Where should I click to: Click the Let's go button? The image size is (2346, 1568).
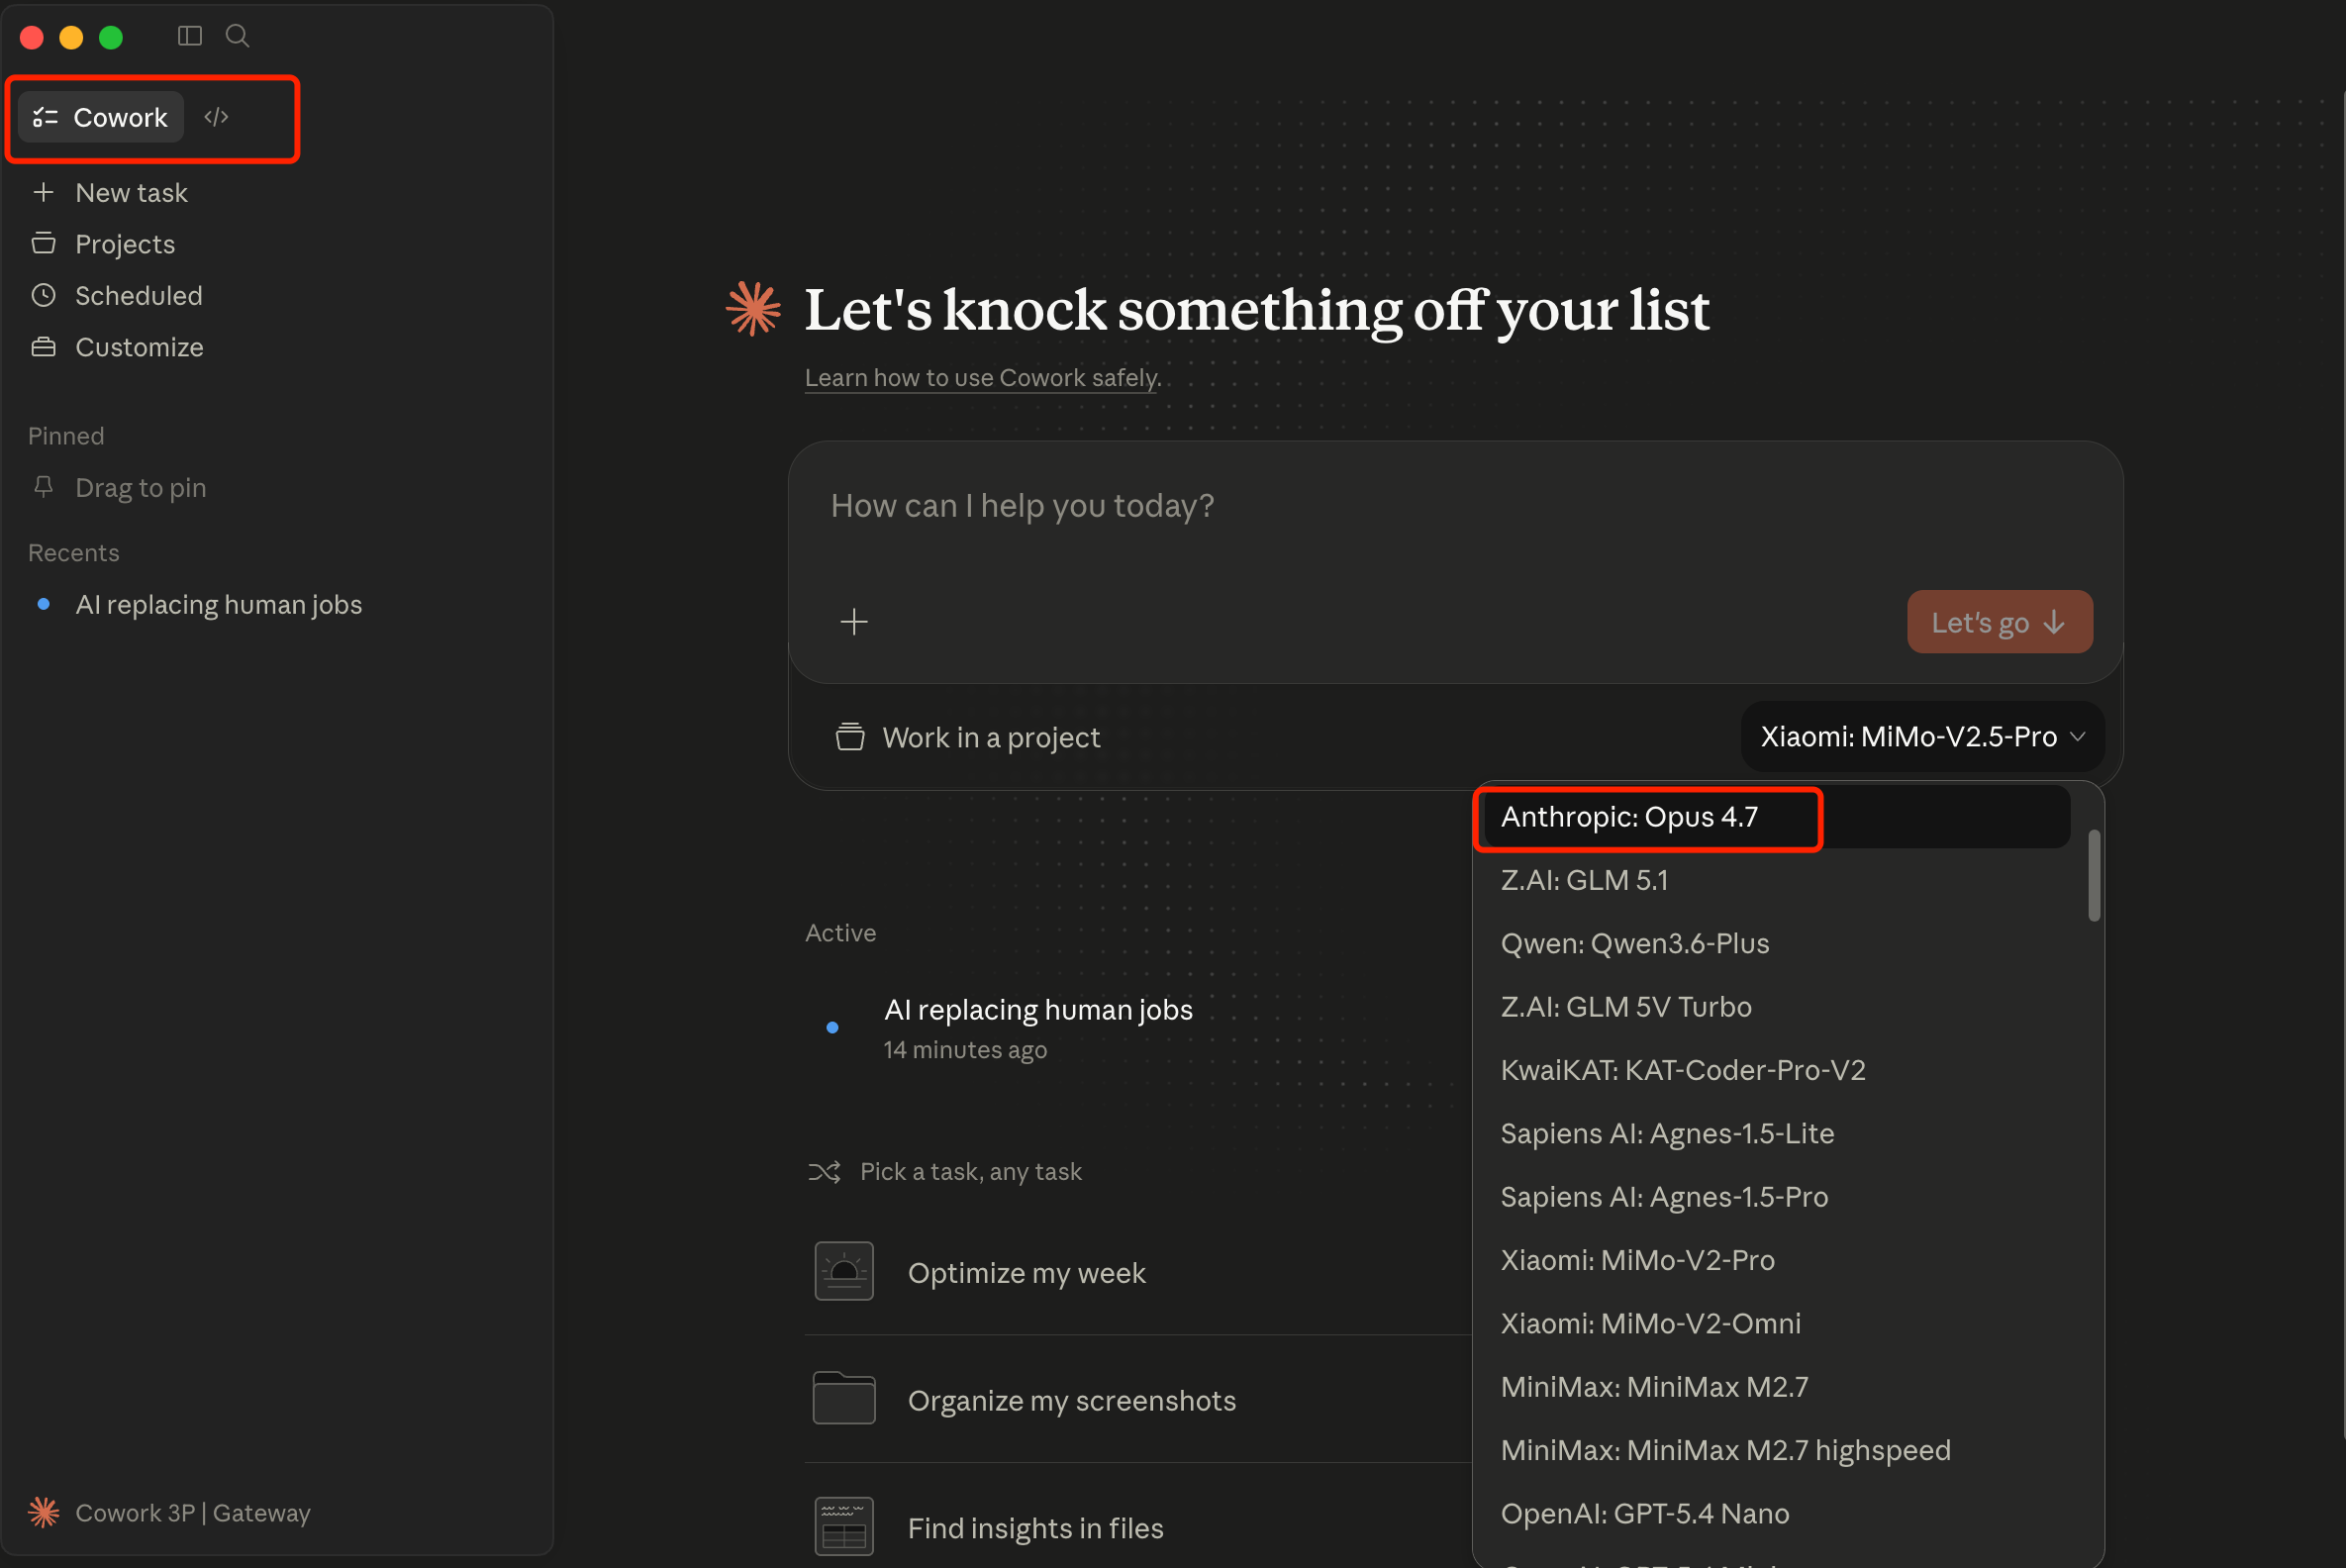[2000, 622]
